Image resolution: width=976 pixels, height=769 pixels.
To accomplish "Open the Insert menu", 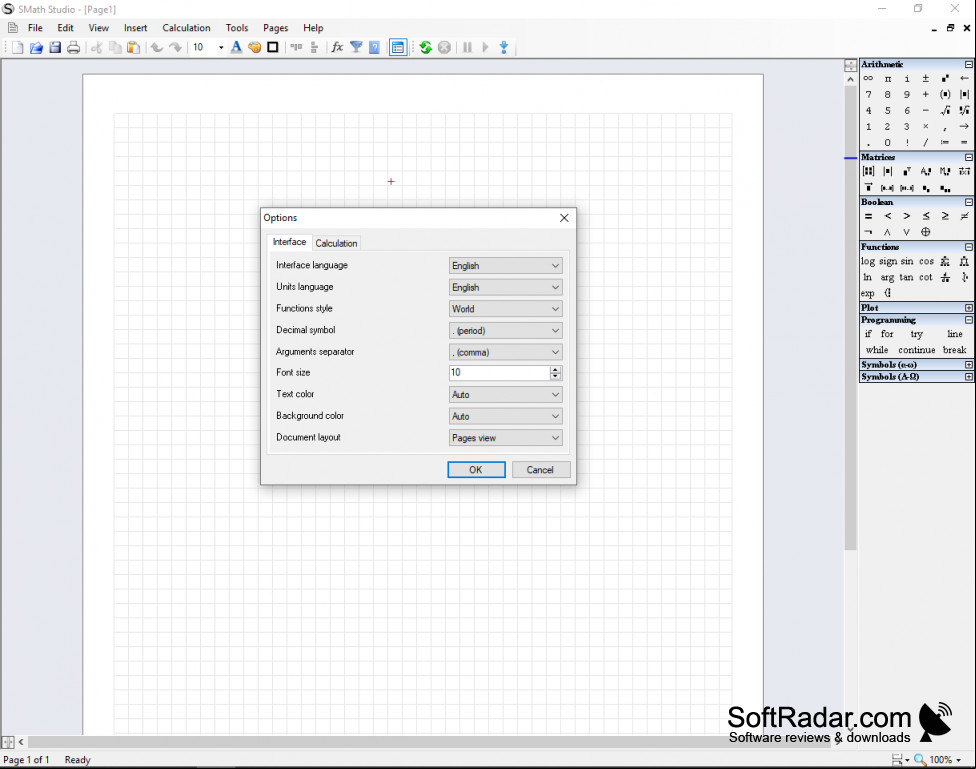I will [135, 28].
